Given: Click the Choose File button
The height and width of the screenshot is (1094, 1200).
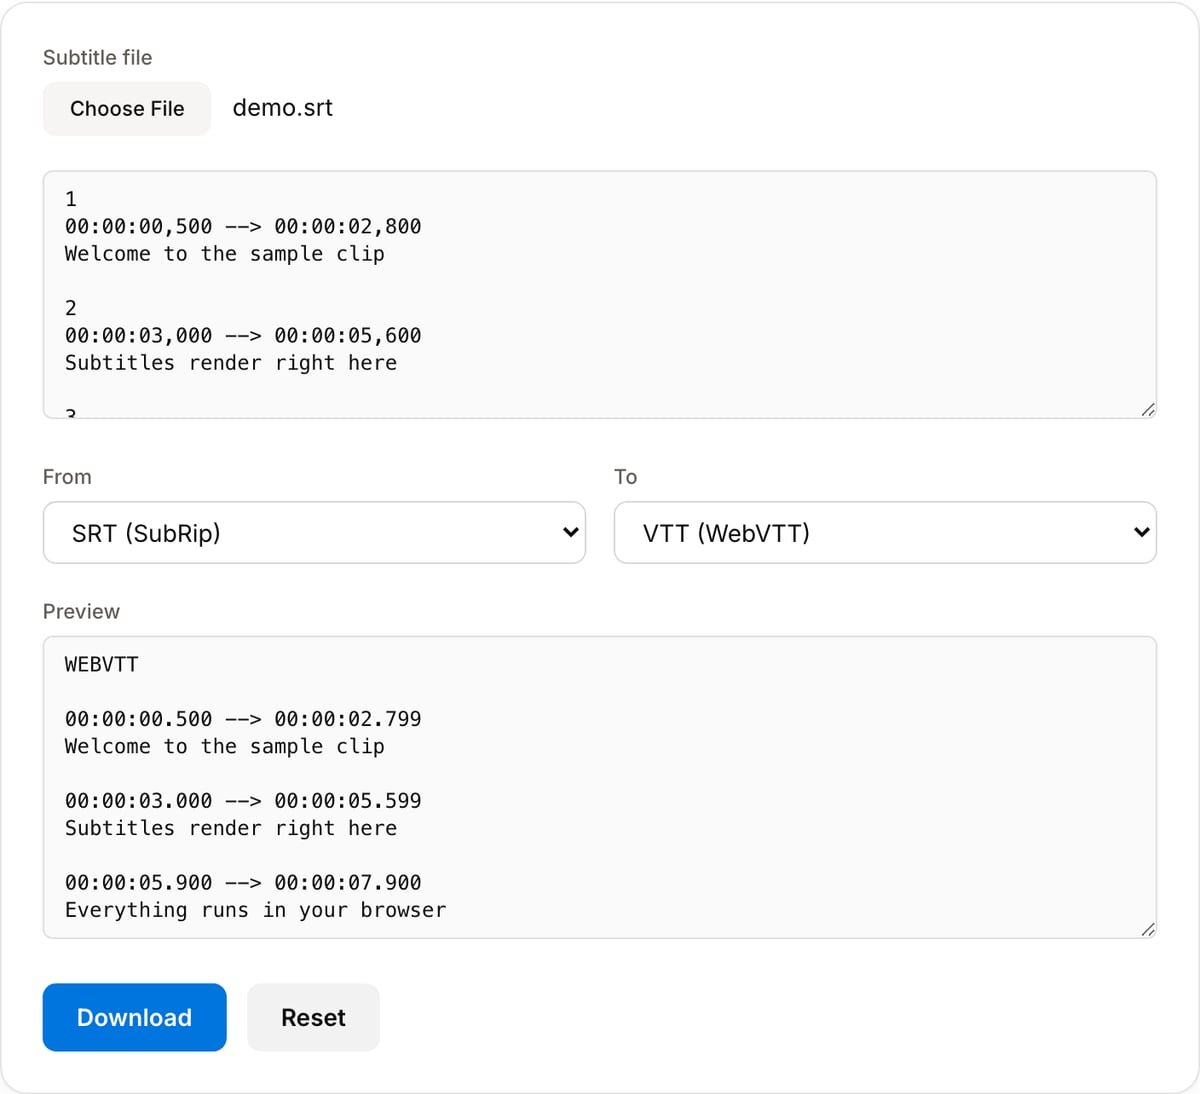Looking at the screenshot, I should pyautogui.click(x=127, y=109).
